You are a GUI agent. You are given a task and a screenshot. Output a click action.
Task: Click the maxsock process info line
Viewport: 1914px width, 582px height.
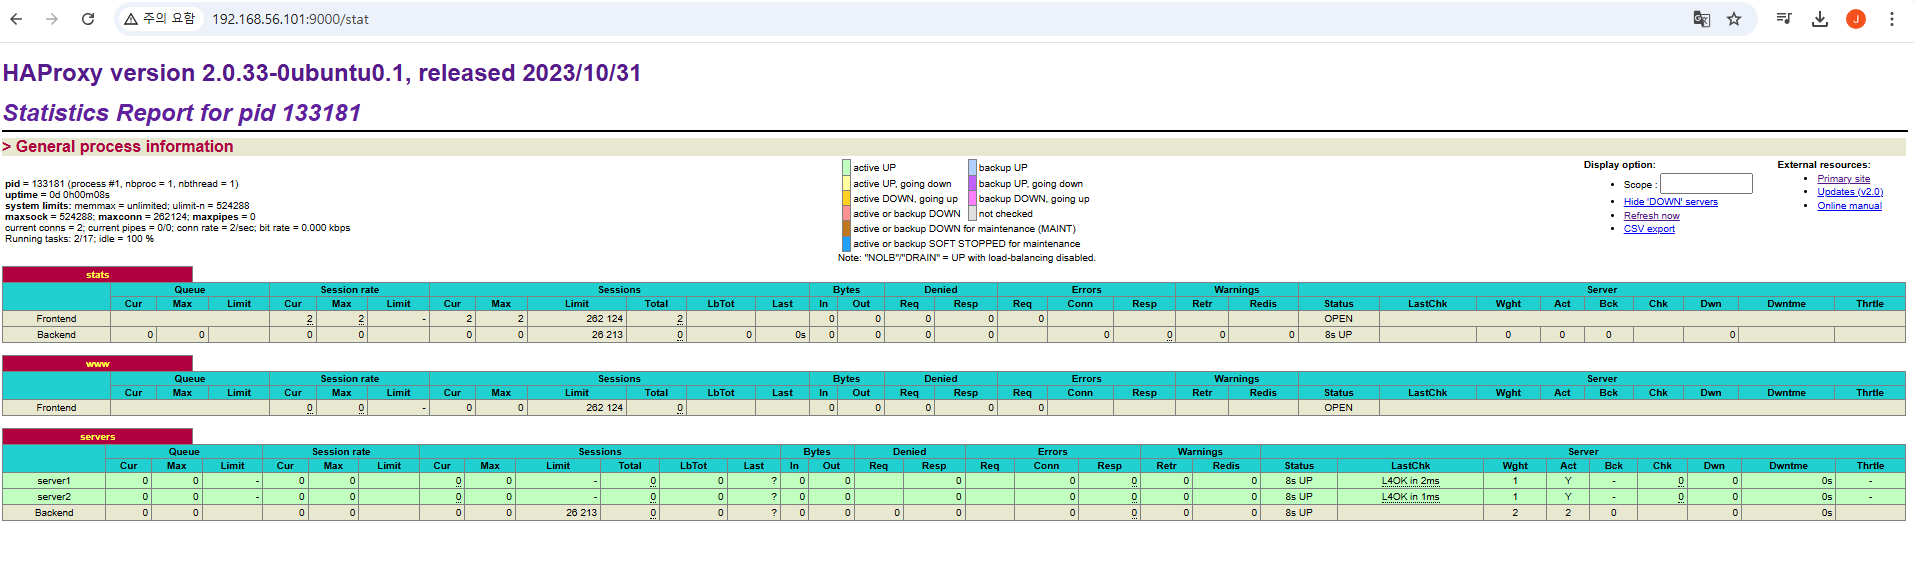[x=130, y=217]
